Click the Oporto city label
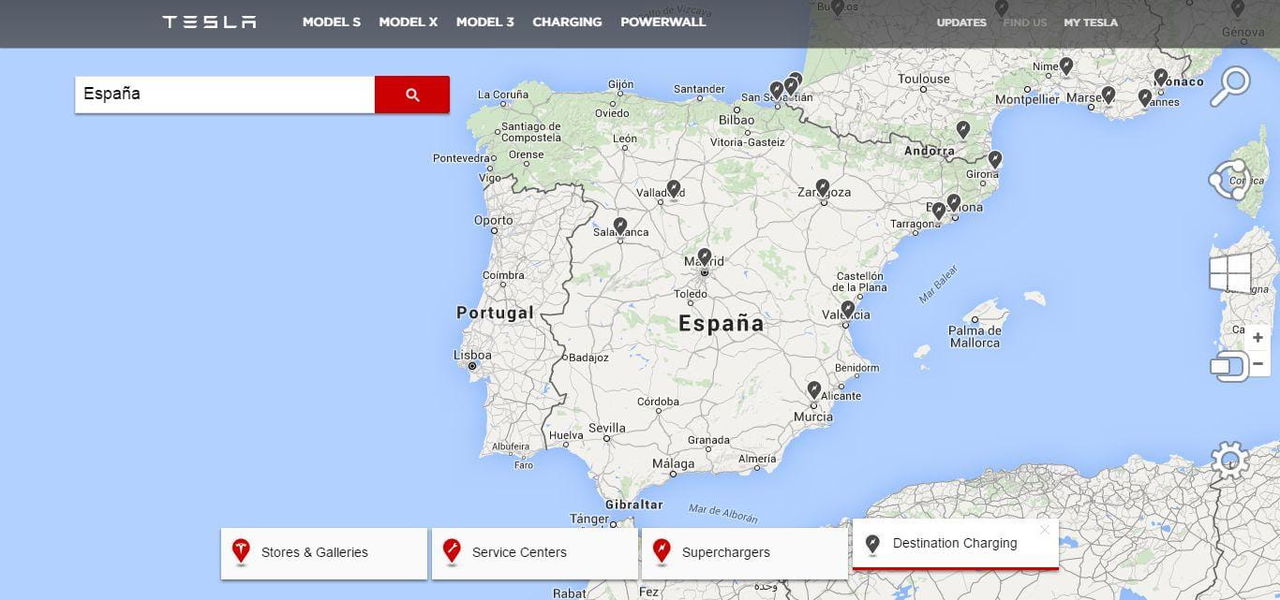 [x=493, y=221]
